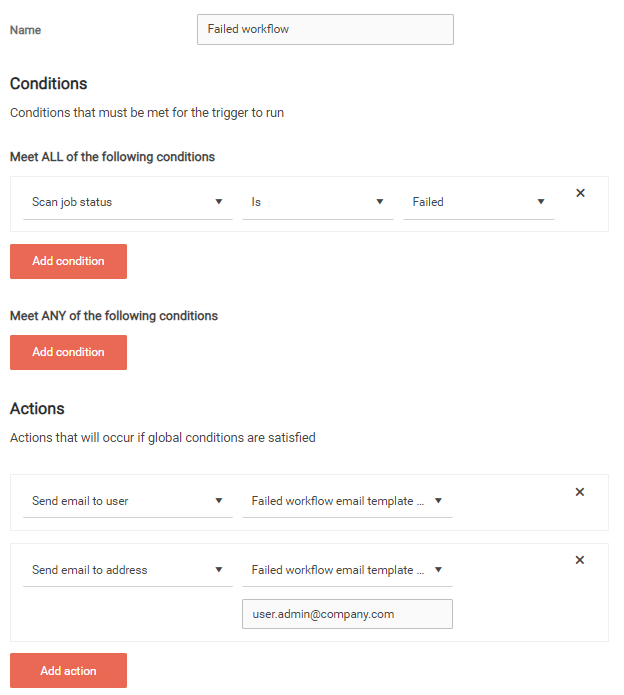Choose email template for Send email to address

tap(346, 570)
